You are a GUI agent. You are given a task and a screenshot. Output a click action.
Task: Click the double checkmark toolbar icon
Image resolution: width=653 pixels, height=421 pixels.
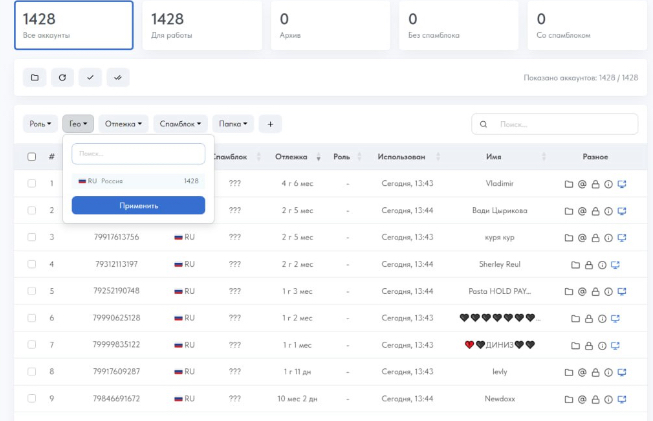pyautogui.click(x=118, y=77)
